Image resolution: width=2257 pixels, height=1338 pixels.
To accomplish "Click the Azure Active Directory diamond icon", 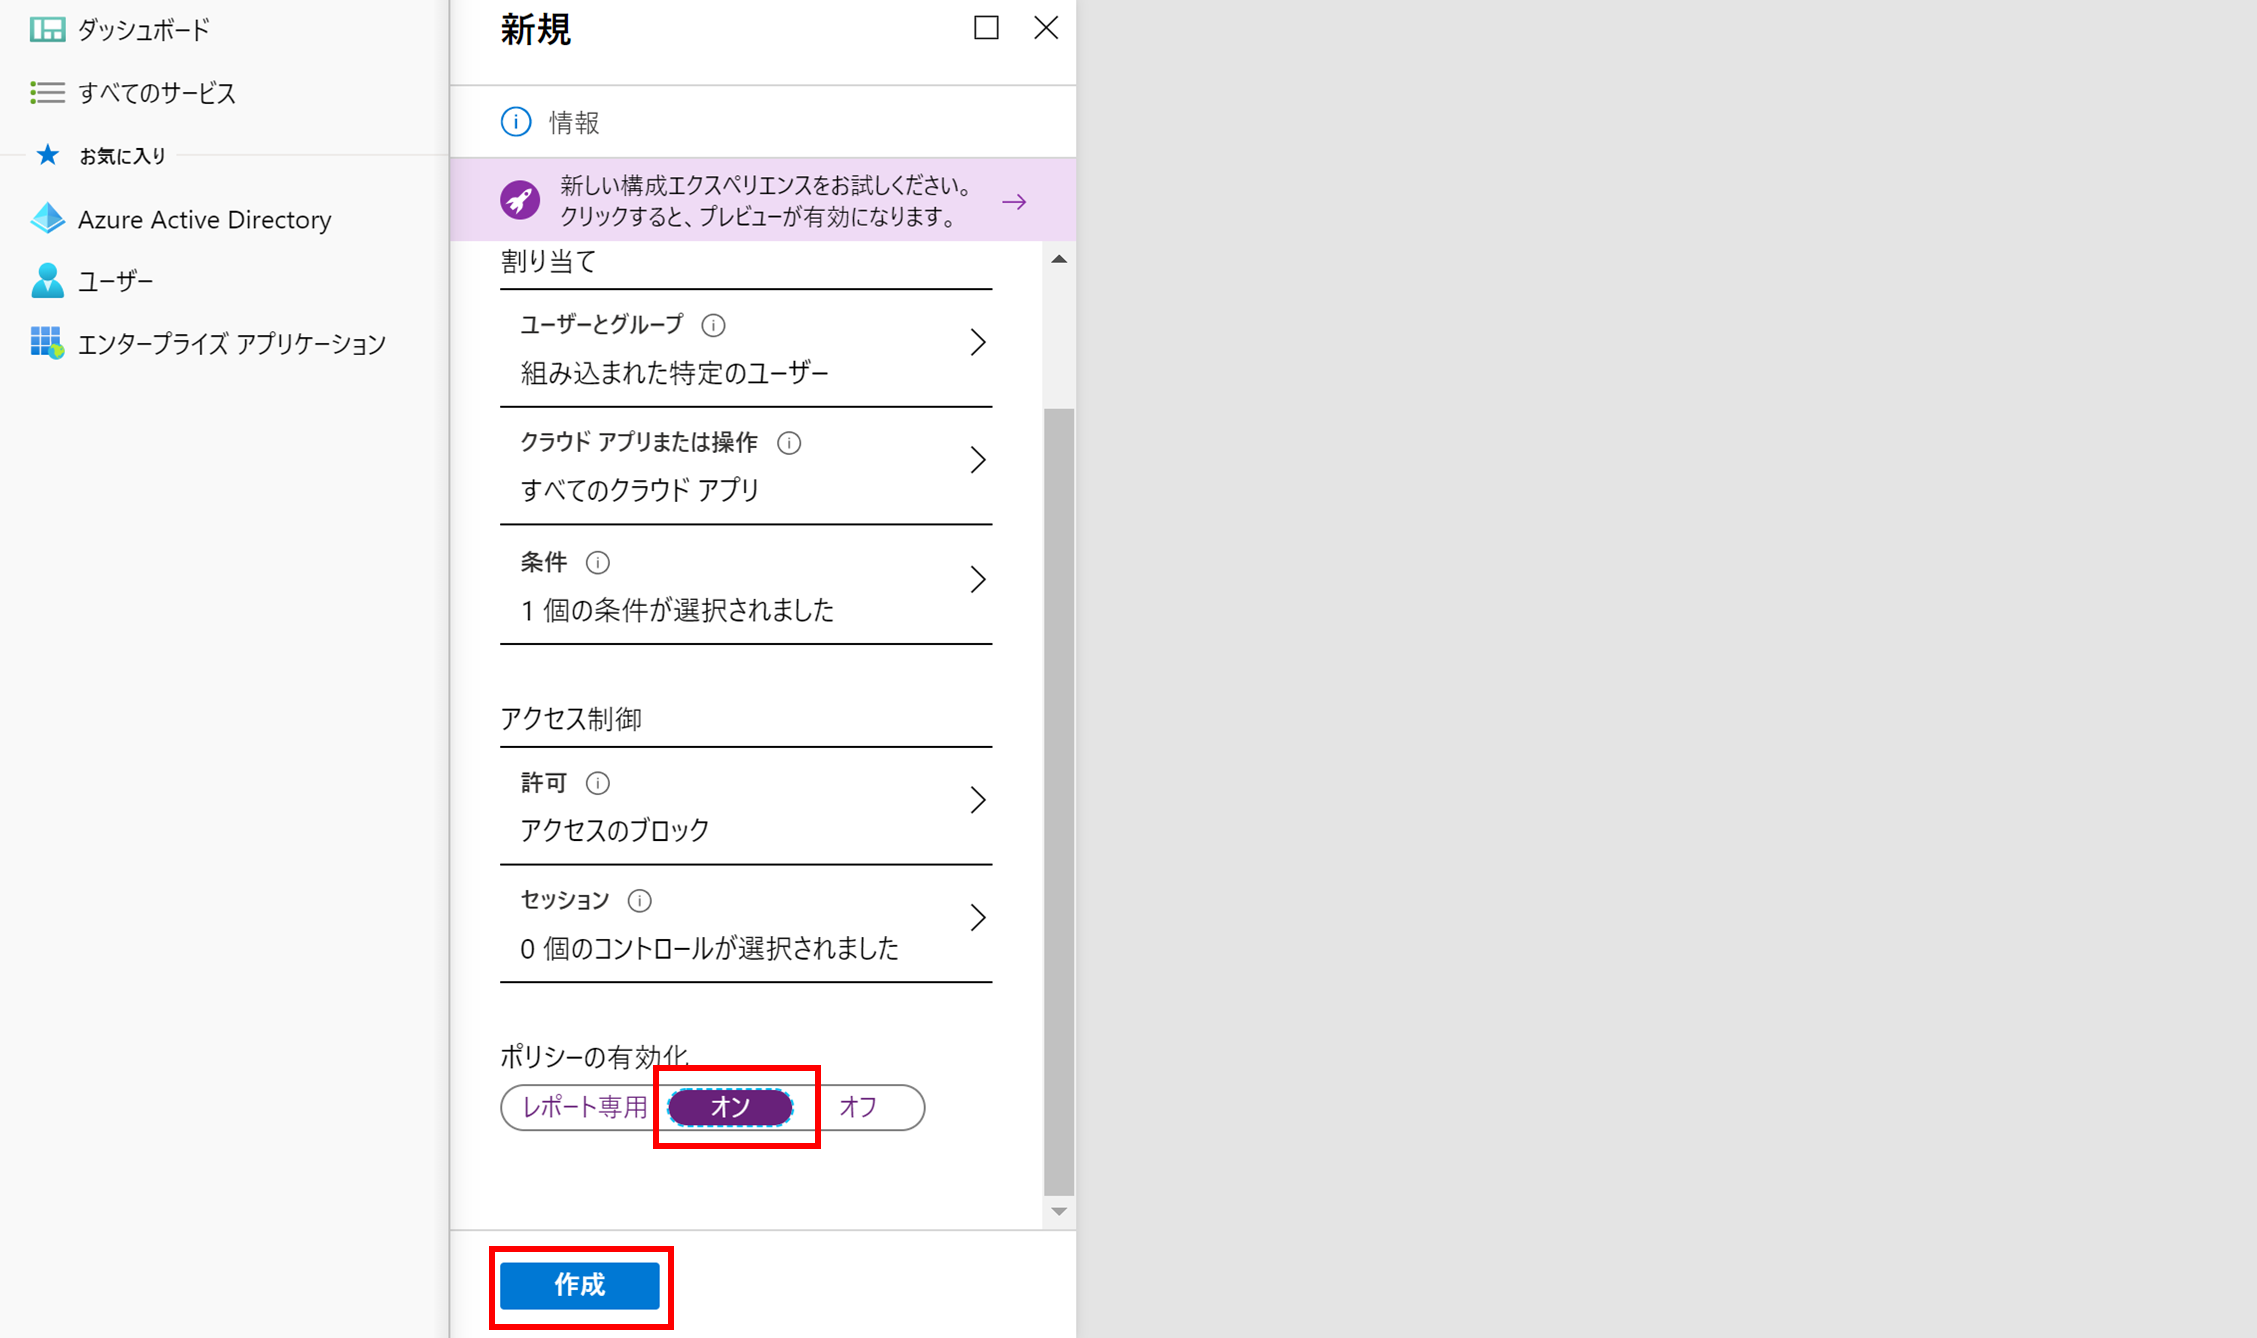I will click(47, 219).
